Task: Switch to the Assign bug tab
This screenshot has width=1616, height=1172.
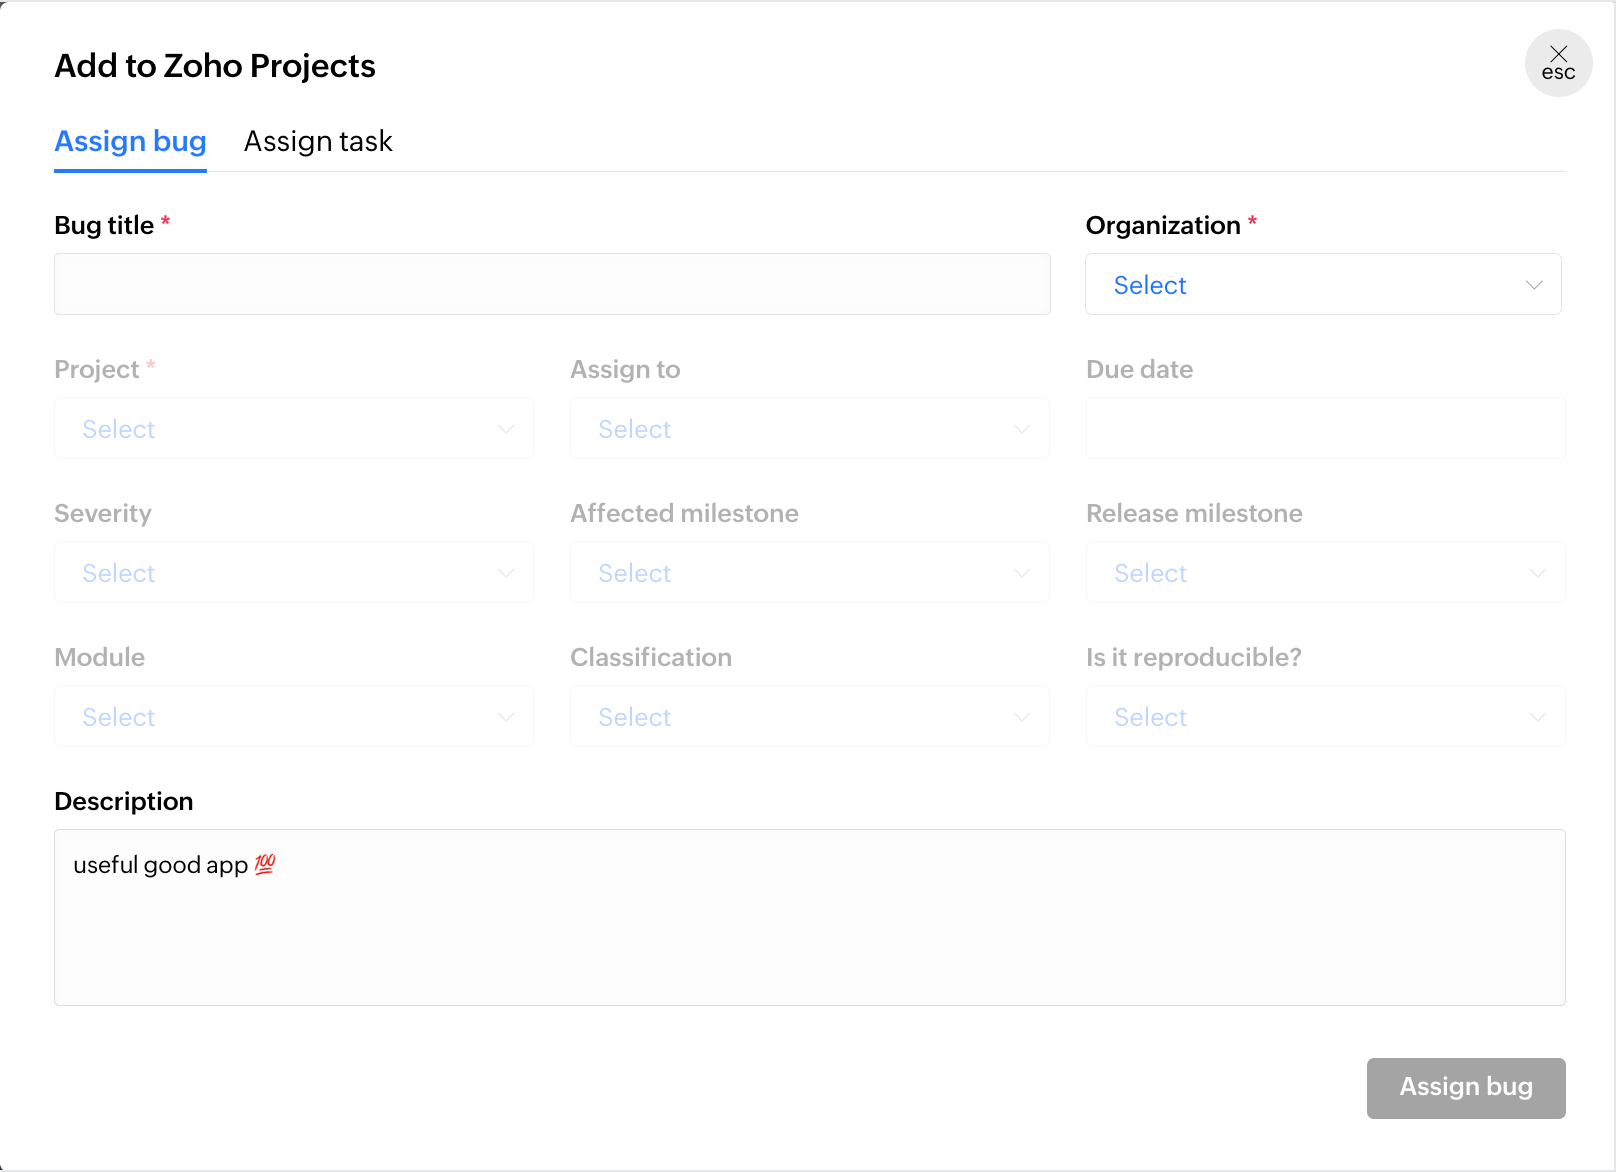Action: coord(130,142)
